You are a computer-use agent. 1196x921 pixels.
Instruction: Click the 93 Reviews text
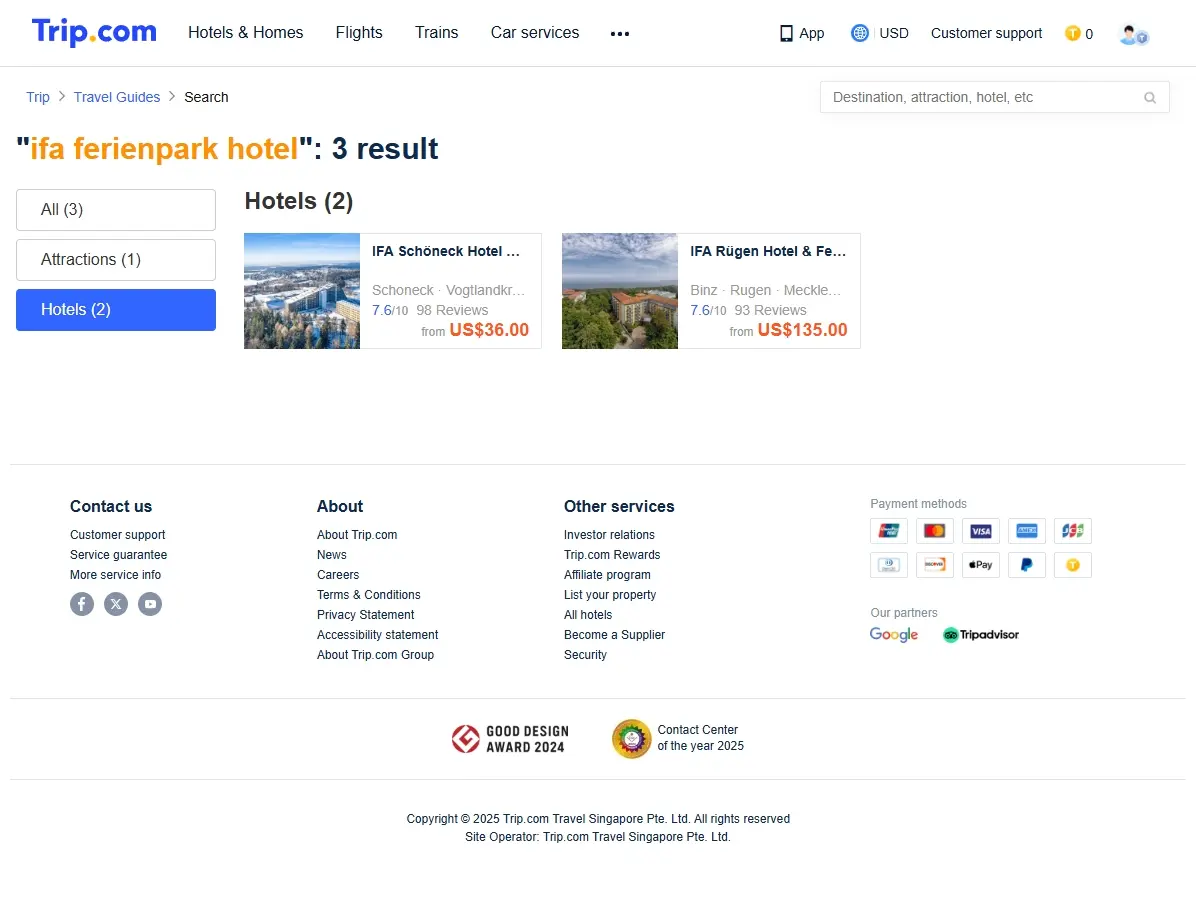click(x=770, y=311)
